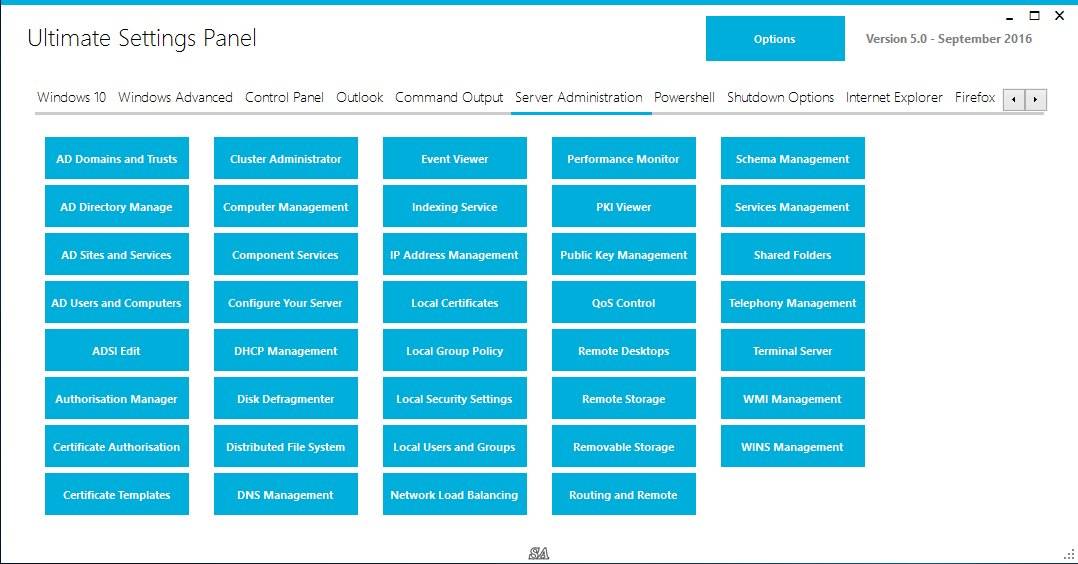Image resolution: width=1078 pixels, height=564 pixels.
Task: Launch Remote Desktops
Action: [x=624, y=350]
